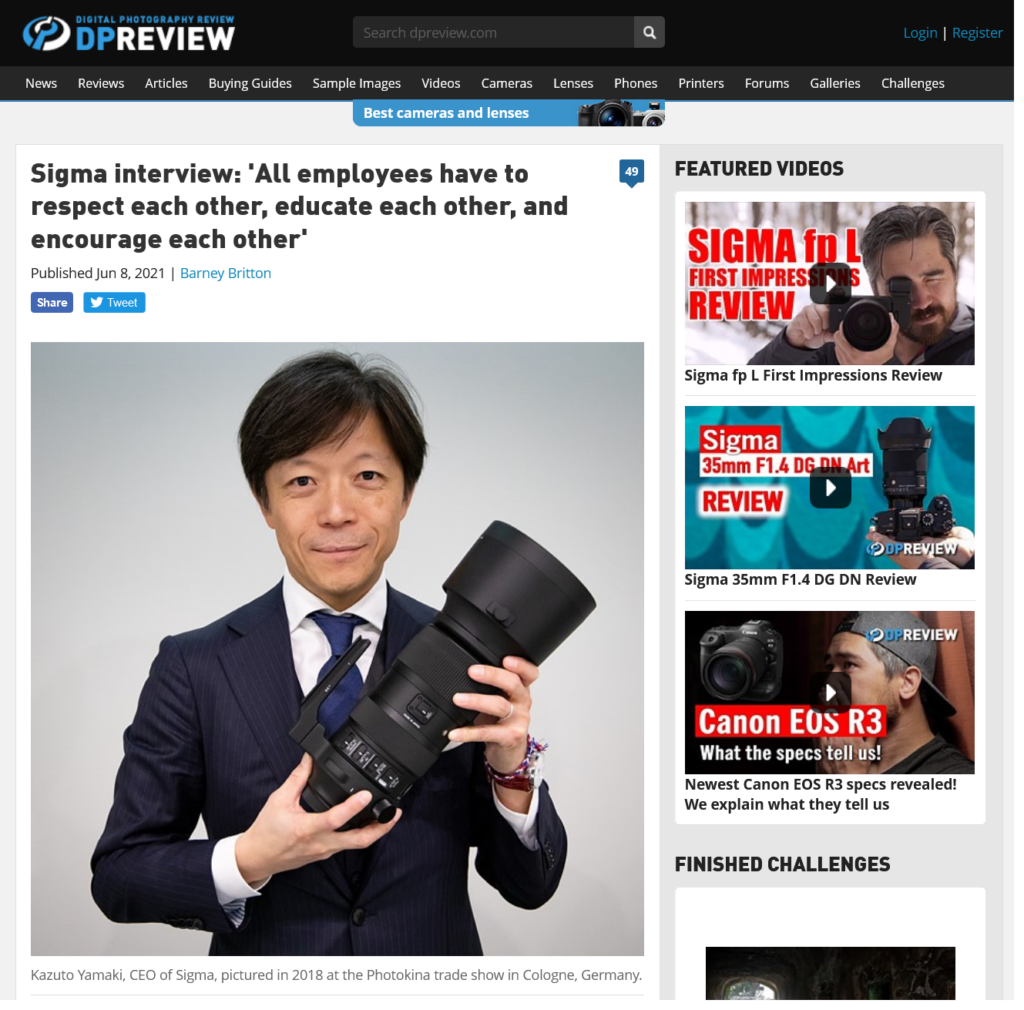Tweet the article via the Twitter button

click(x=114, y=302)
